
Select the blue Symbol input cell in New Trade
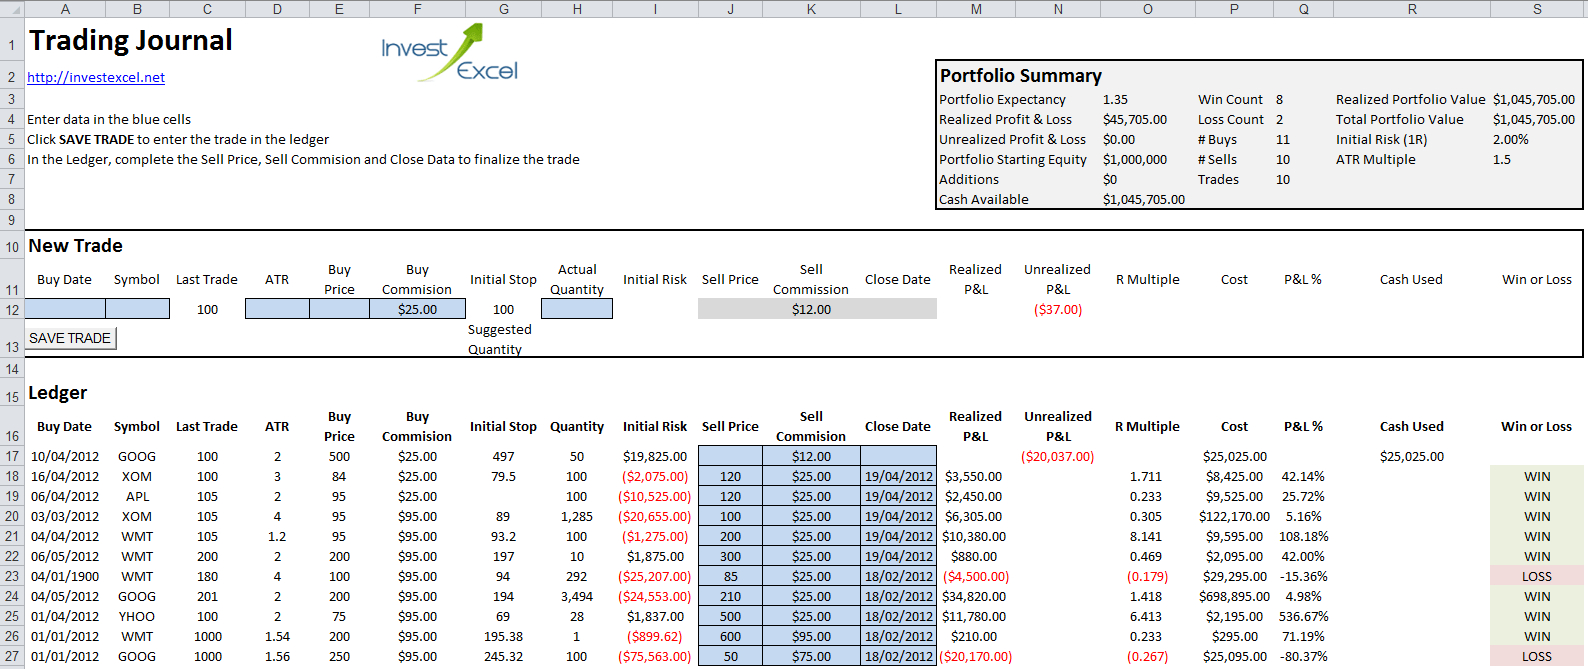click(137, 309)
